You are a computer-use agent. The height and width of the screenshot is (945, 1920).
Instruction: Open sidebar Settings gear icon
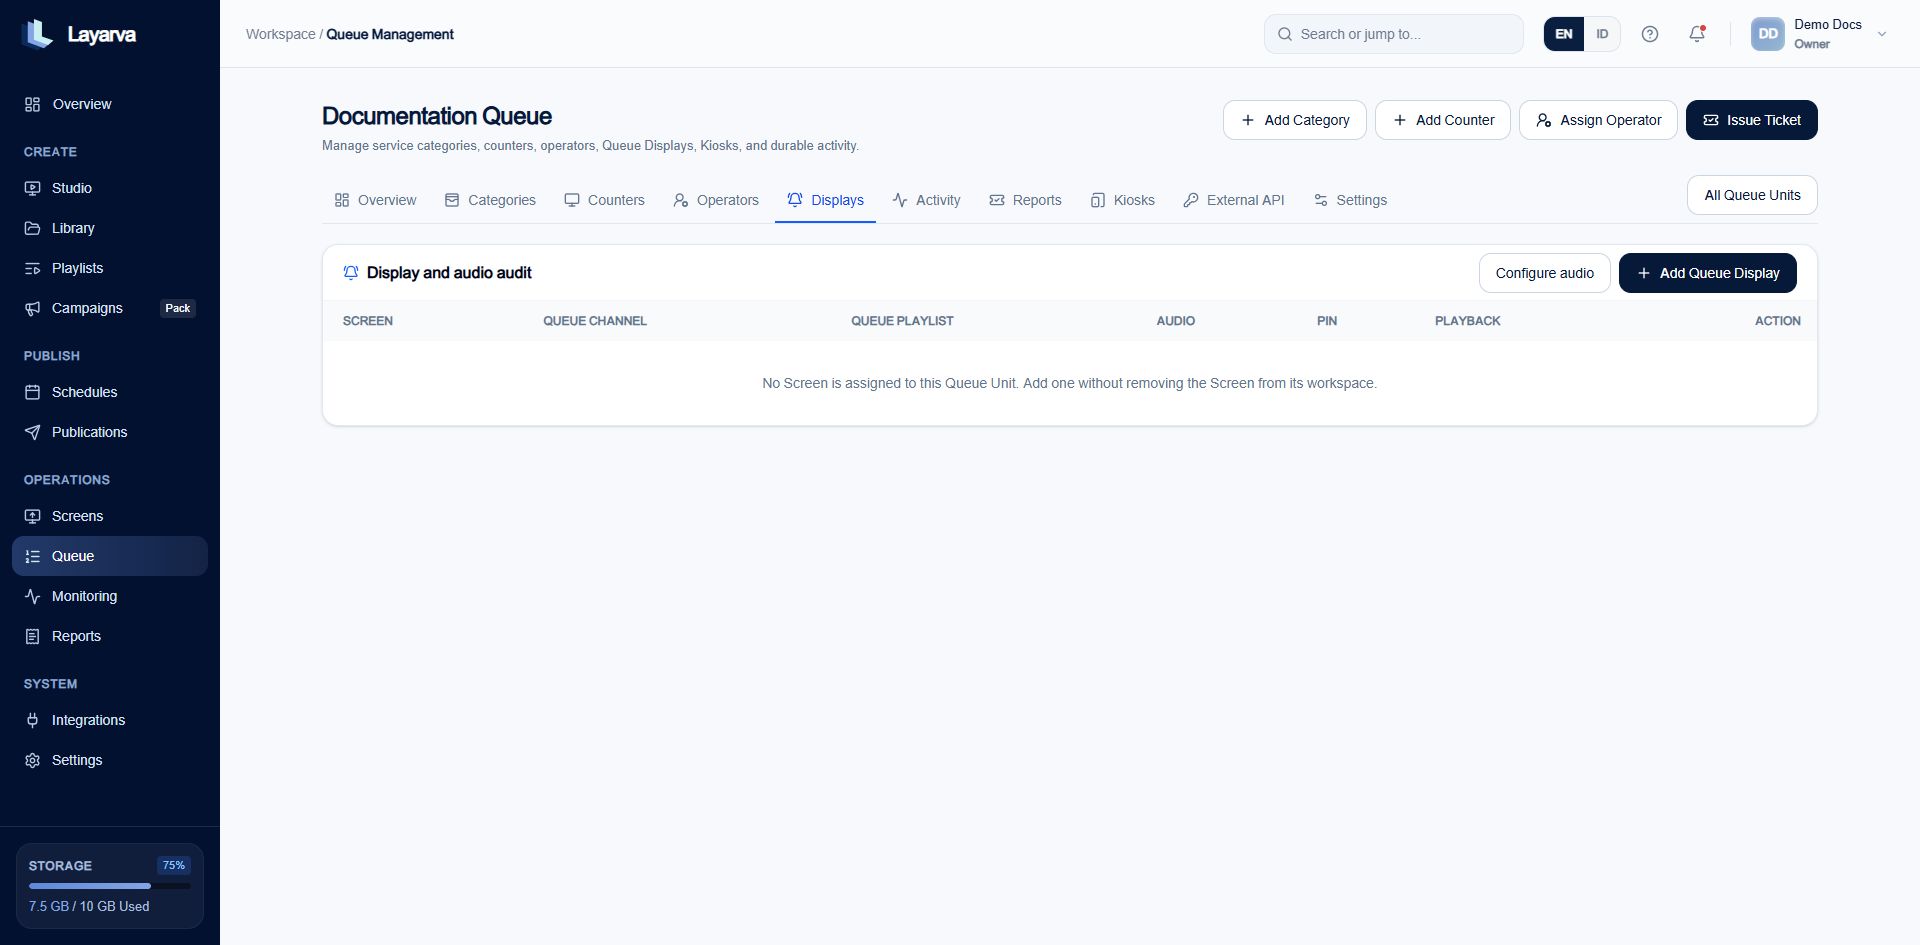(x=32, y=760)
